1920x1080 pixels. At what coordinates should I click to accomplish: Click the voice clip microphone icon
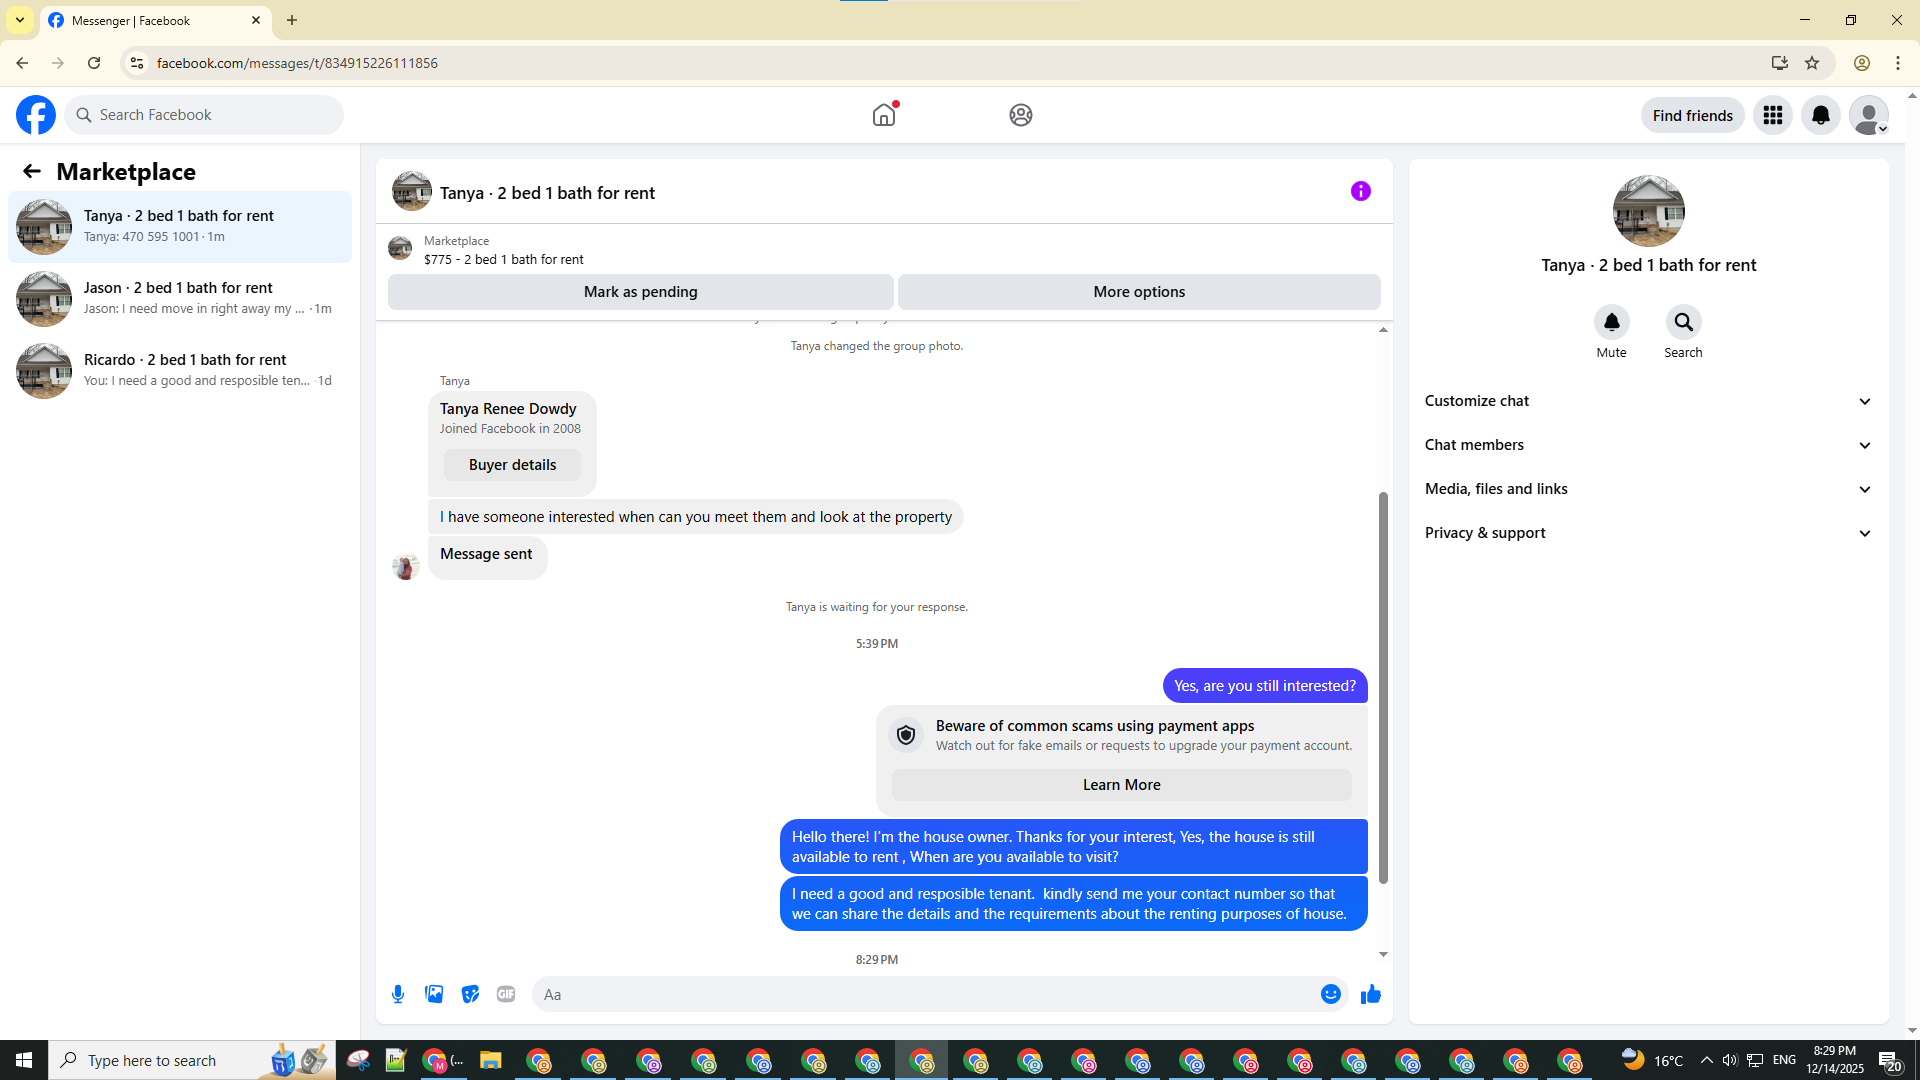(398, 994)
